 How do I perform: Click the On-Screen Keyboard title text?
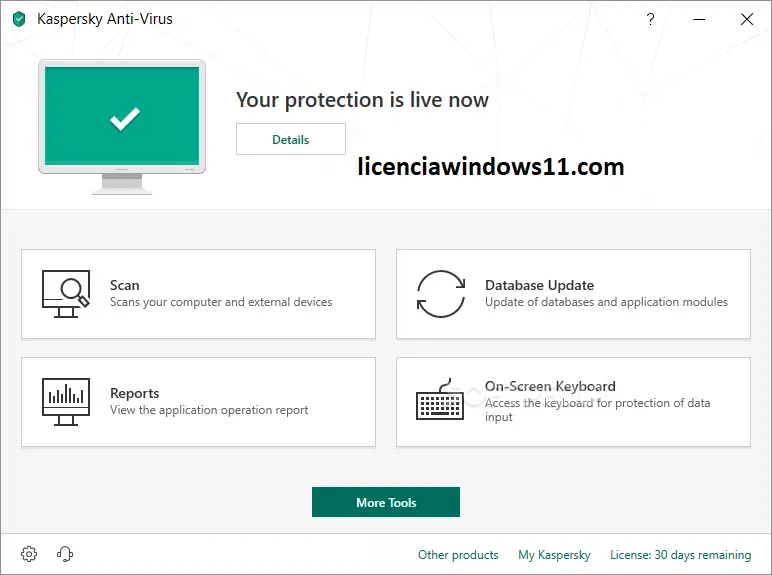point(550,386)
